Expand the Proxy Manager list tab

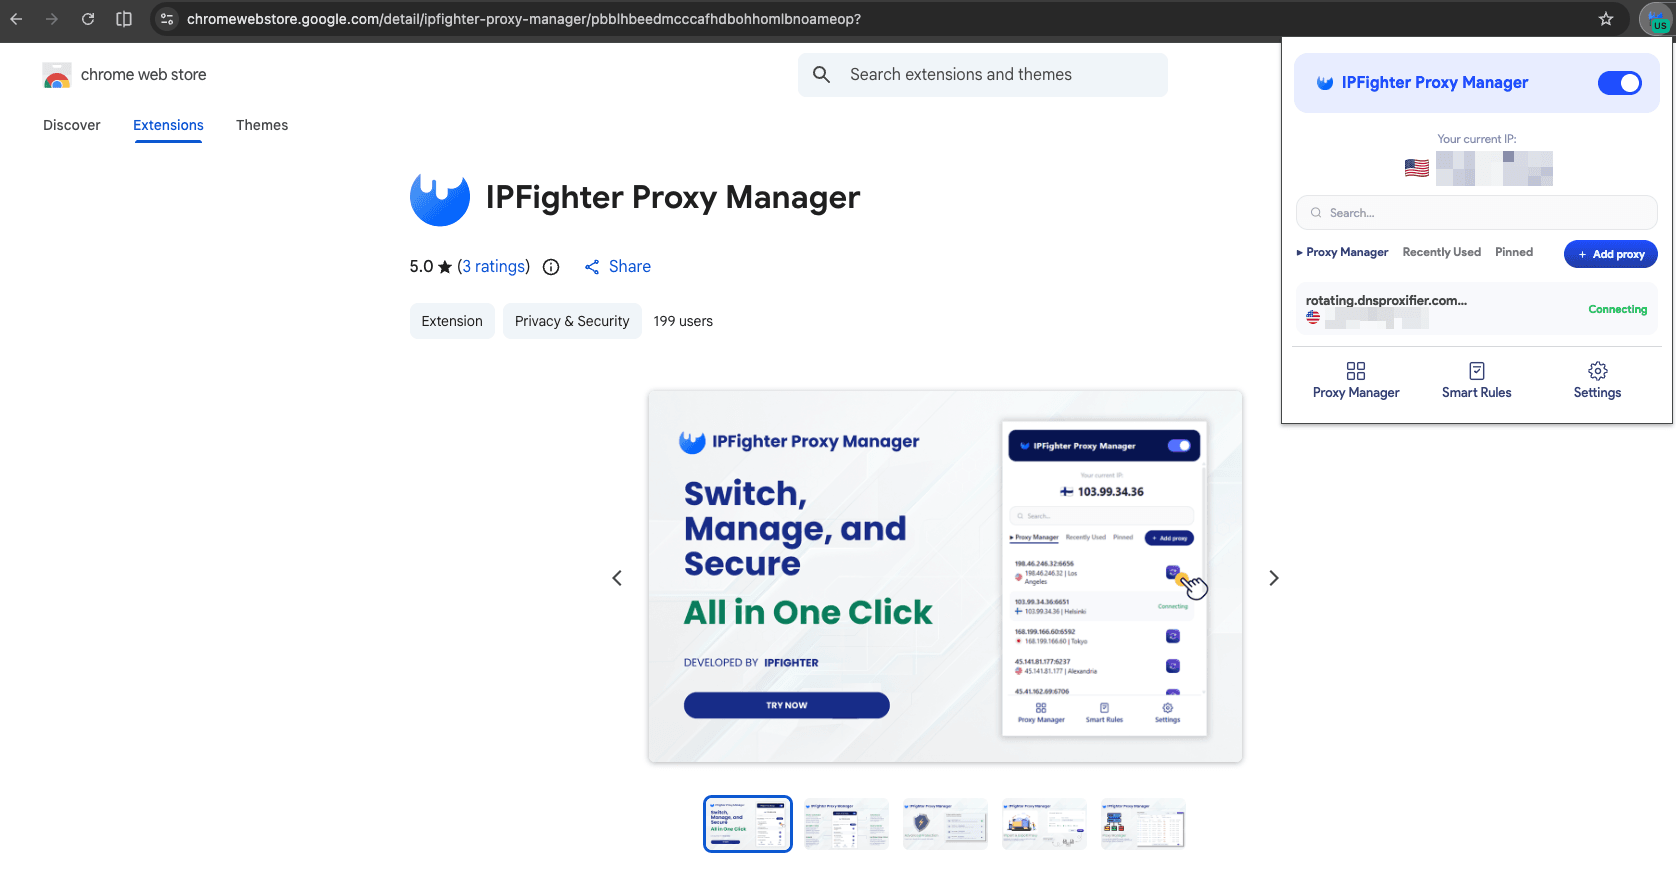coord(1342,253)
